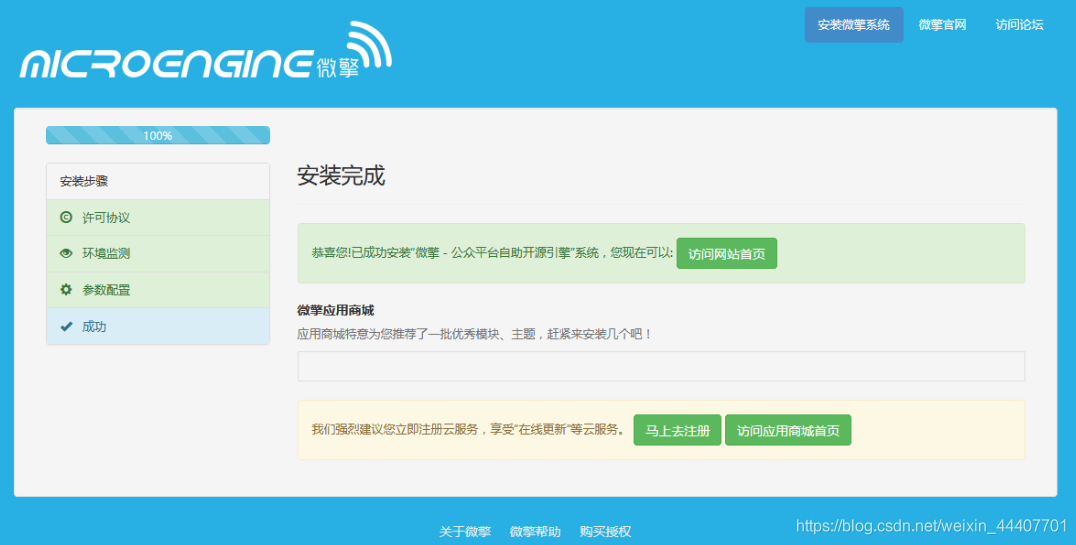Click the copyright icon beside 许可协议

point(66,218)
